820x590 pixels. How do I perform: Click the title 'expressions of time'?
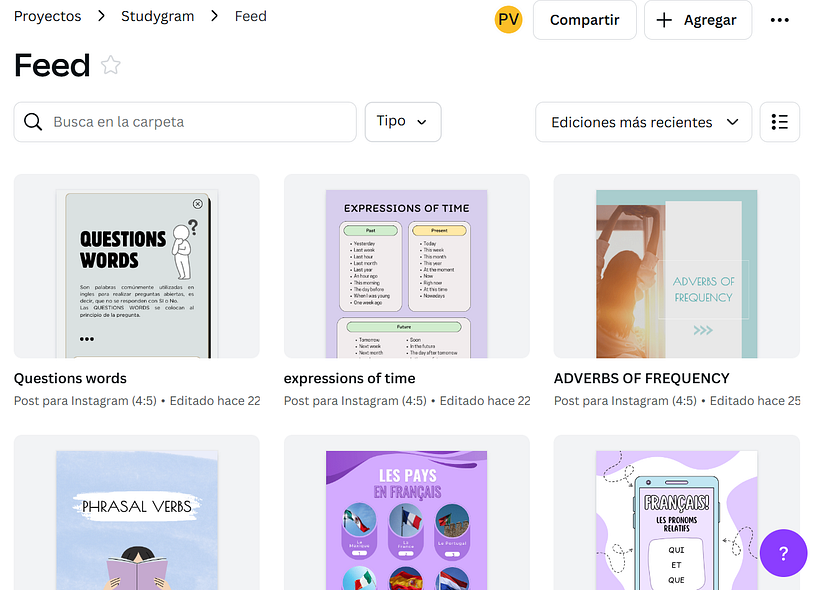[349, 378]
